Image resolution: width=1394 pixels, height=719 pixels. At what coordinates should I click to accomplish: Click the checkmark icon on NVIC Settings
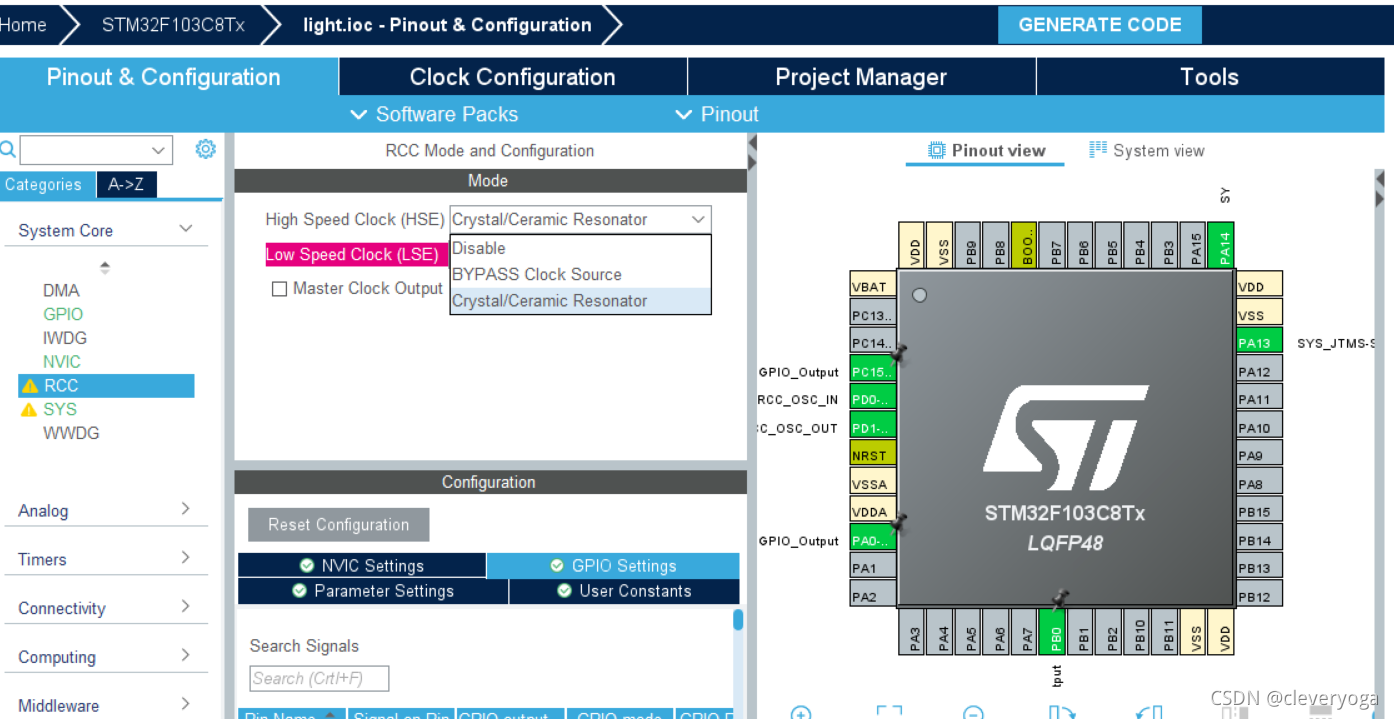pos(307,566)
